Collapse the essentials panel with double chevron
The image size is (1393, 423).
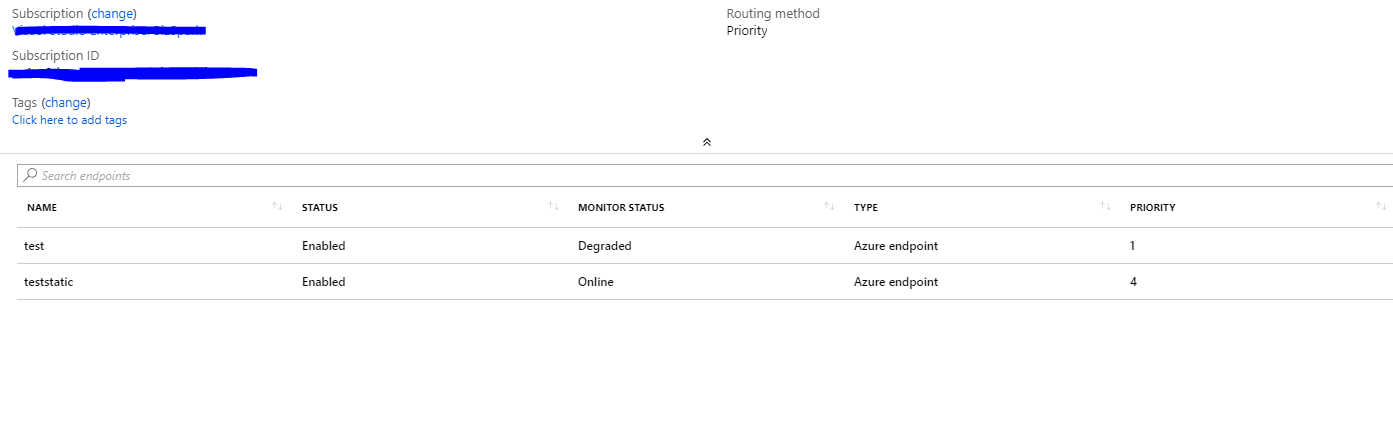click(x=706, y=142)
